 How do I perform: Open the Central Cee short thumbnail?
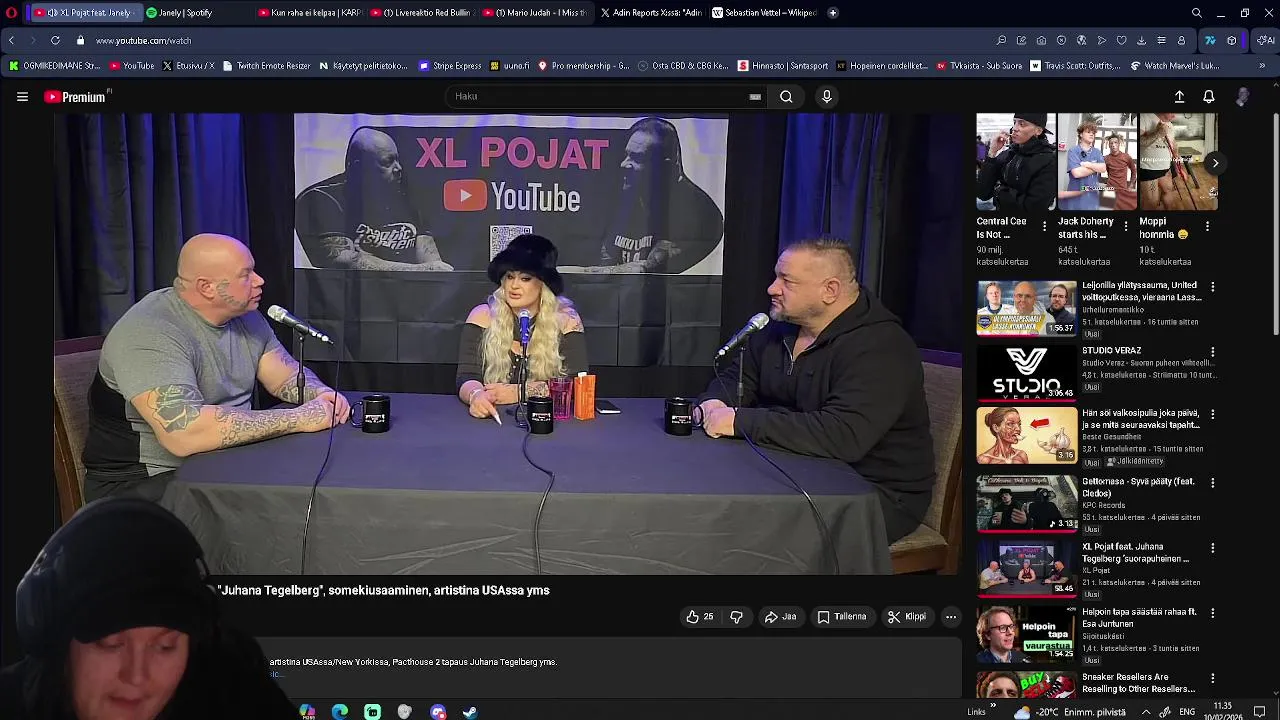[1015, 162]
